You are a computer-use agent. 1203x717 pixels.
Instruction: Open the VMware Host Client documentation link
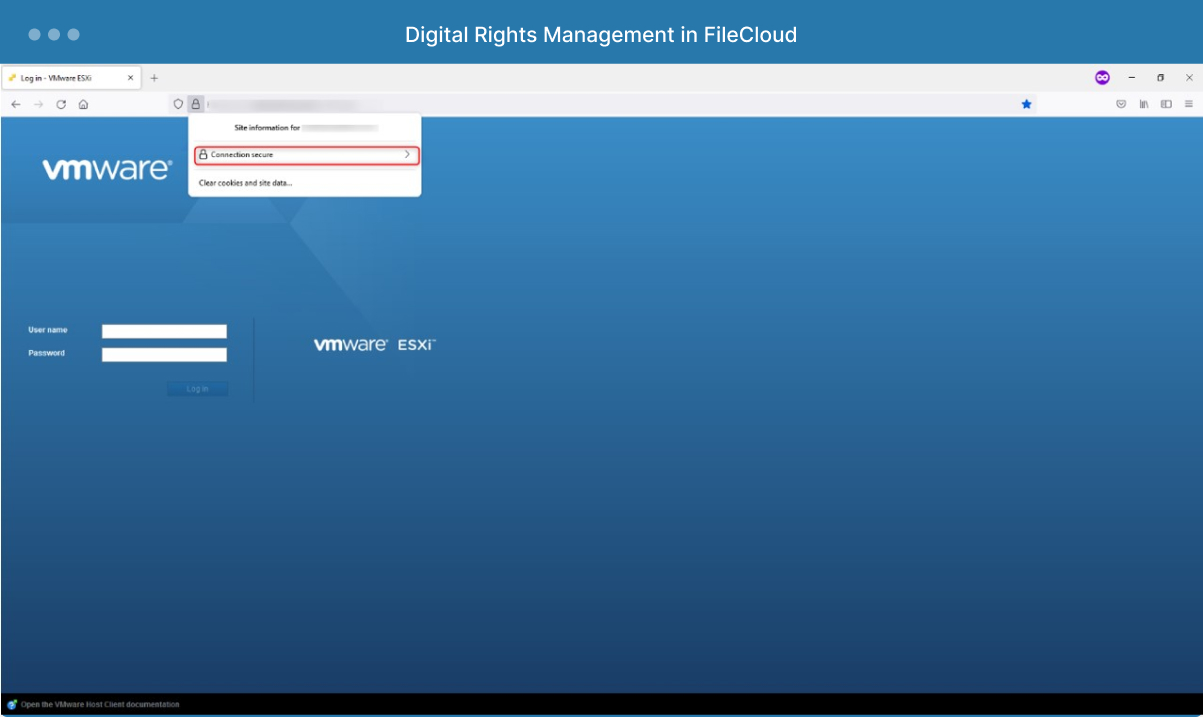click(100, 705)
